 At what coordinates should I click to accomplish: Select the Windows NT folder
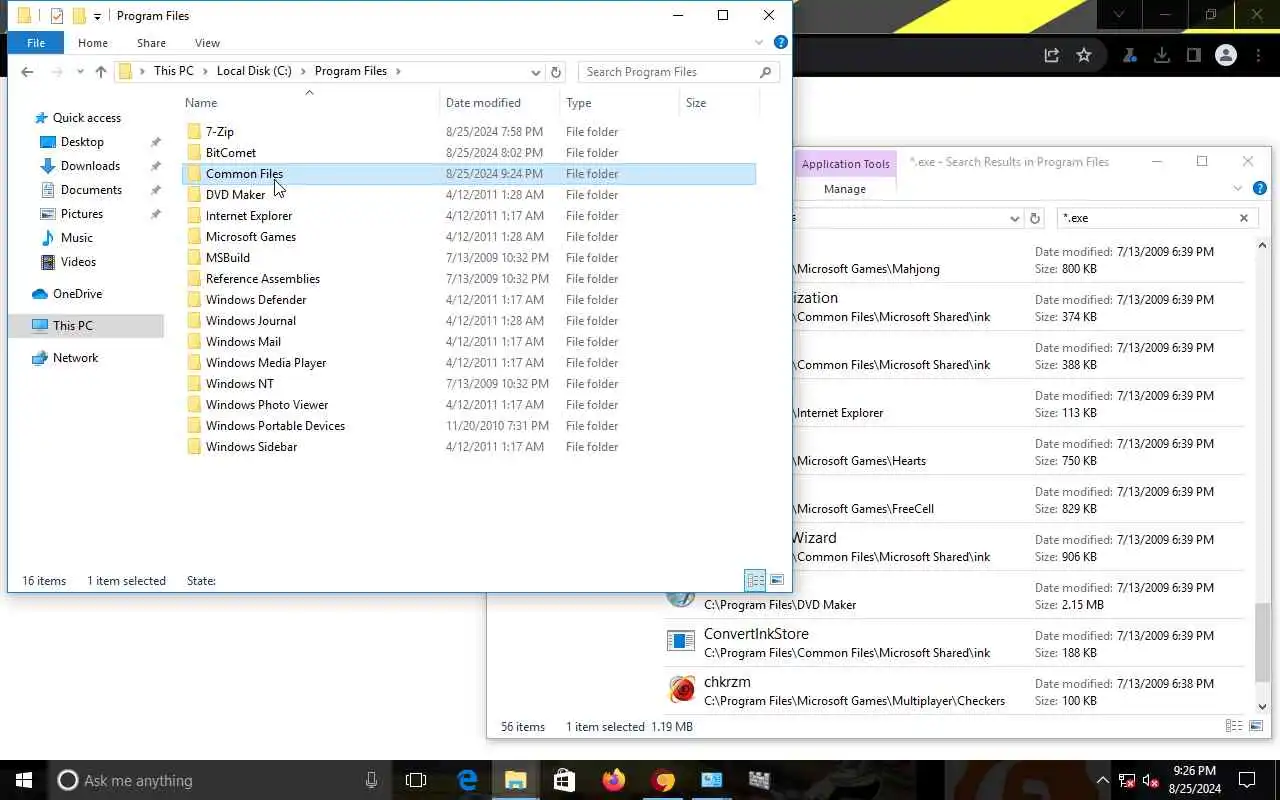pyautogui.click(x=470, y=384)
